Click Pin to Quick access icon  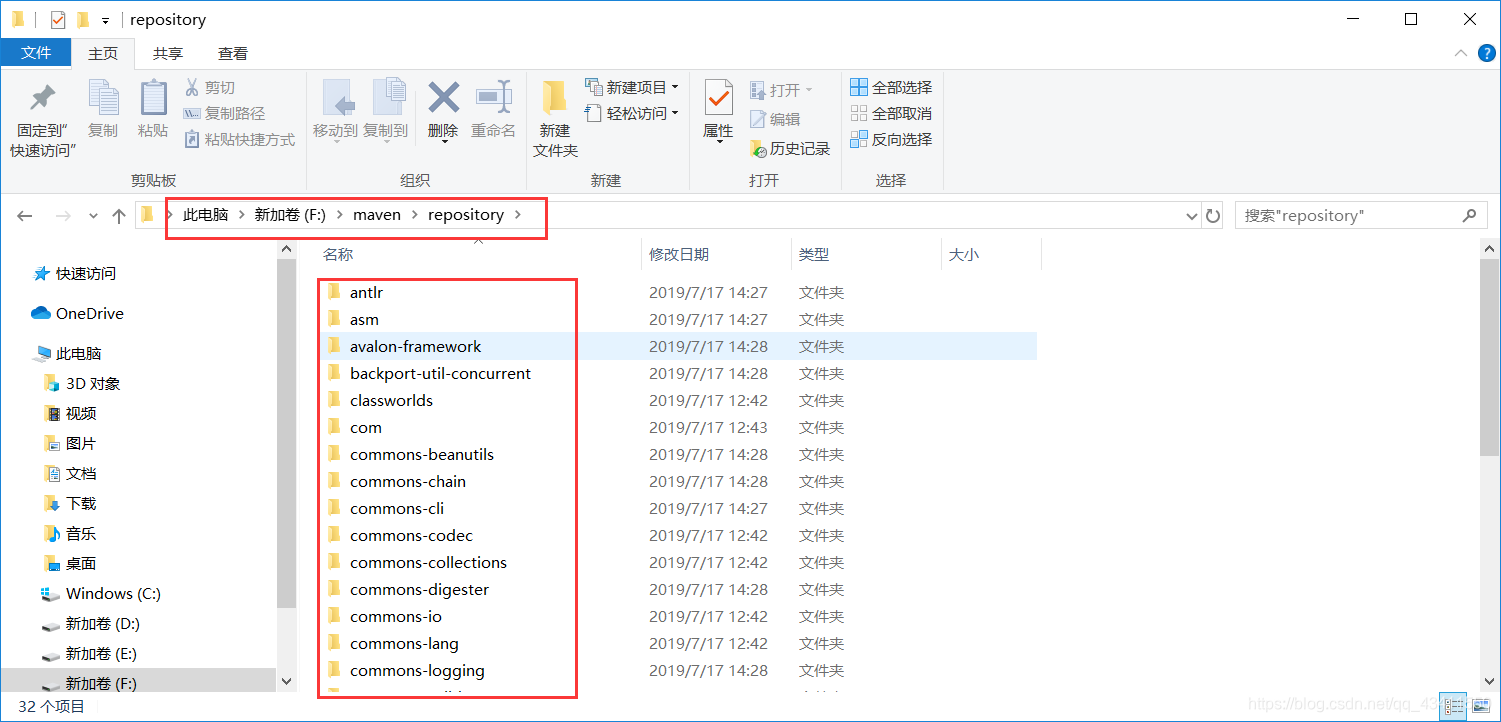(x=42, y=99)
